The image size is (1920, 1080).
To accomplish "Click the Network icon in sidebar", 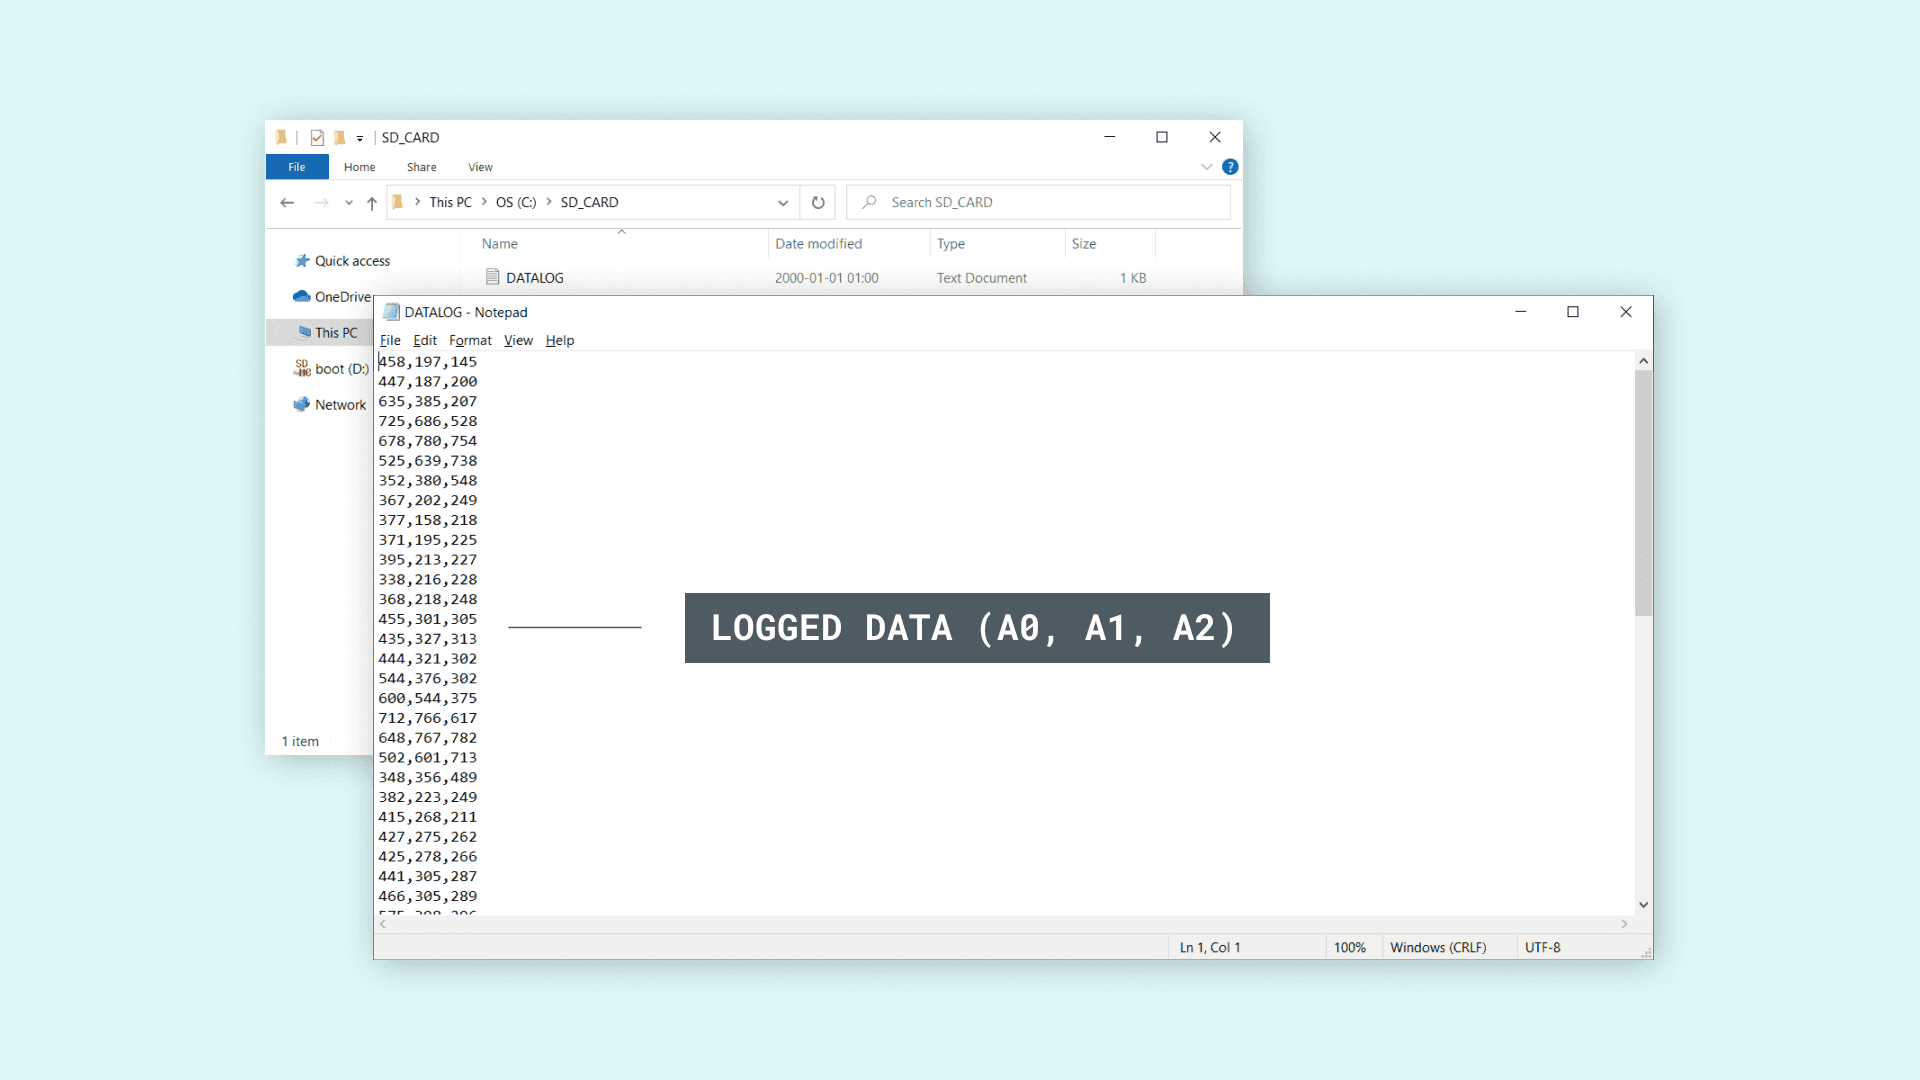I will tap(301, 405).
